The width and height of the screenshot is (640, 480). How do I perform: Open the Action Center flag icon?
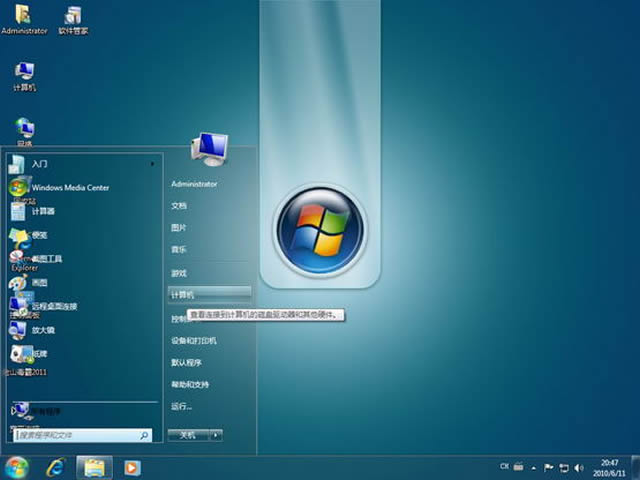click(549, 468)
